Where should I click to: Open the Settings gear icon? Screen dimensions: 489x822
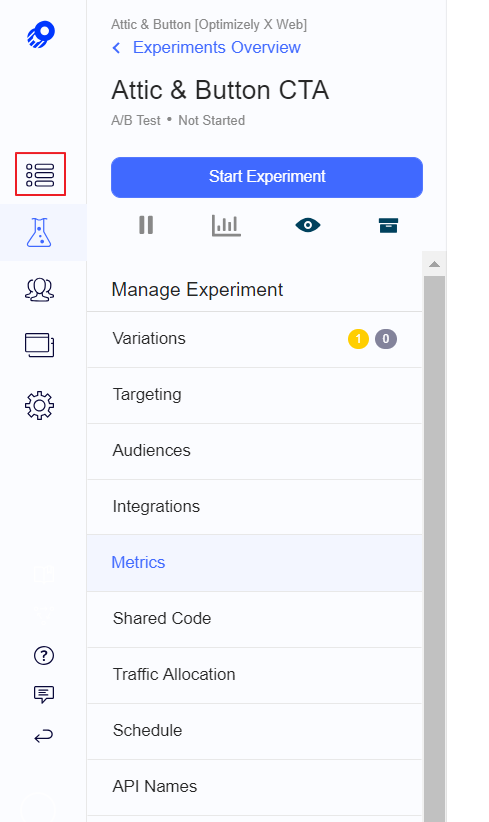[x=39, y=405]
